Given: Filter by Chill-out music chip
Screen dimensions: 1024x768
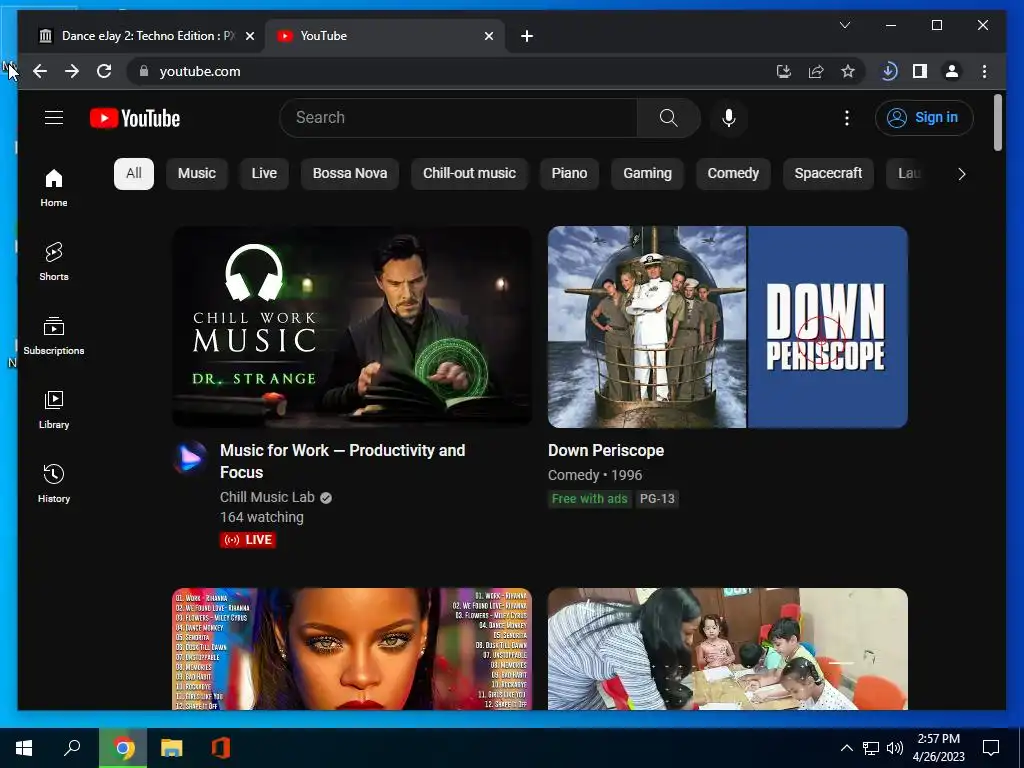Looking at the screenshot, I should point(469,174).
